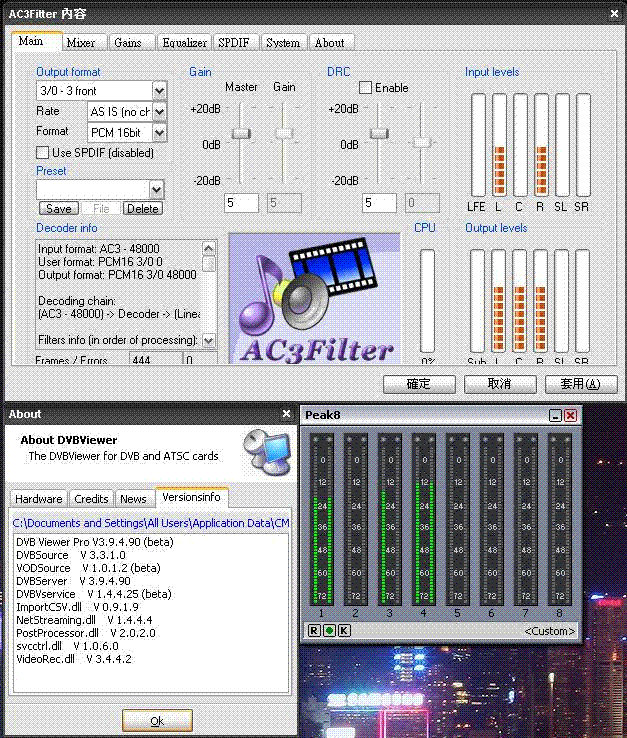The height and width of the screenshot is (738, 627).
Task: Click the DRC value field showing 5
Action: (379, 203)
